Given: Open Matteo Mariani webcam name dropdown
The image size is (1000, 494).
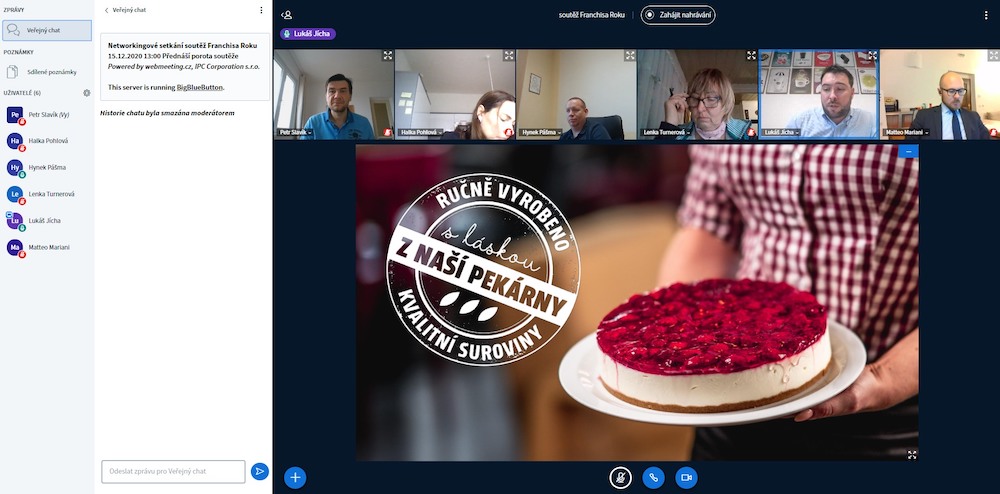Looking at the screenshot, I should pos(906,133).
